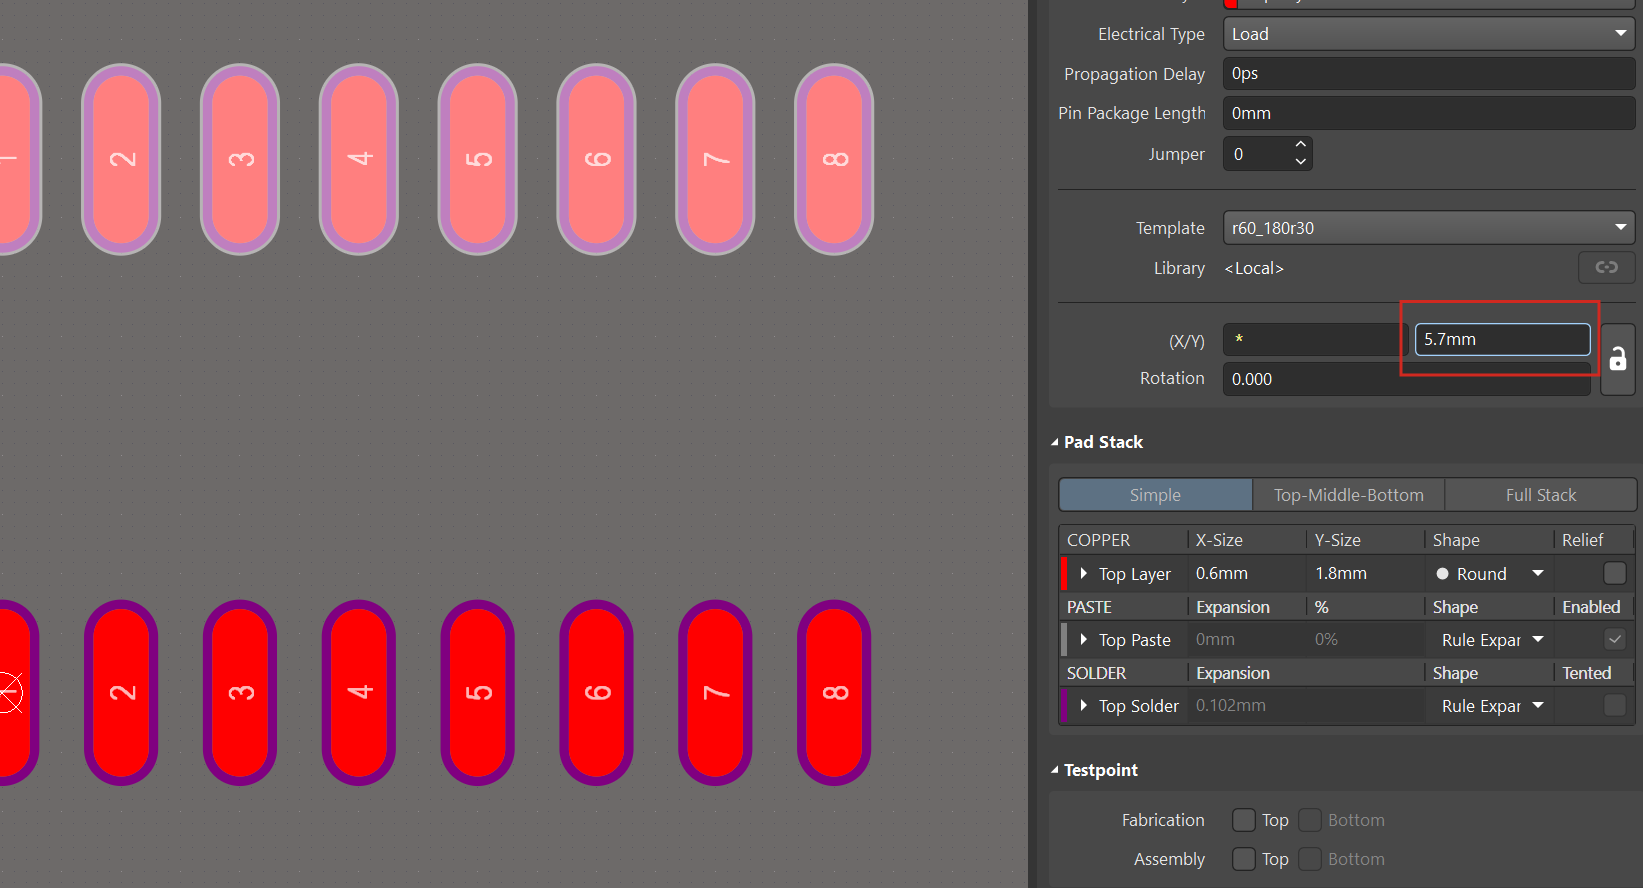The image size is (1643, 888).
Task: Toggle Top Layer Relief checkbox
Action: pyautogui.click(x=1614, y=573)
